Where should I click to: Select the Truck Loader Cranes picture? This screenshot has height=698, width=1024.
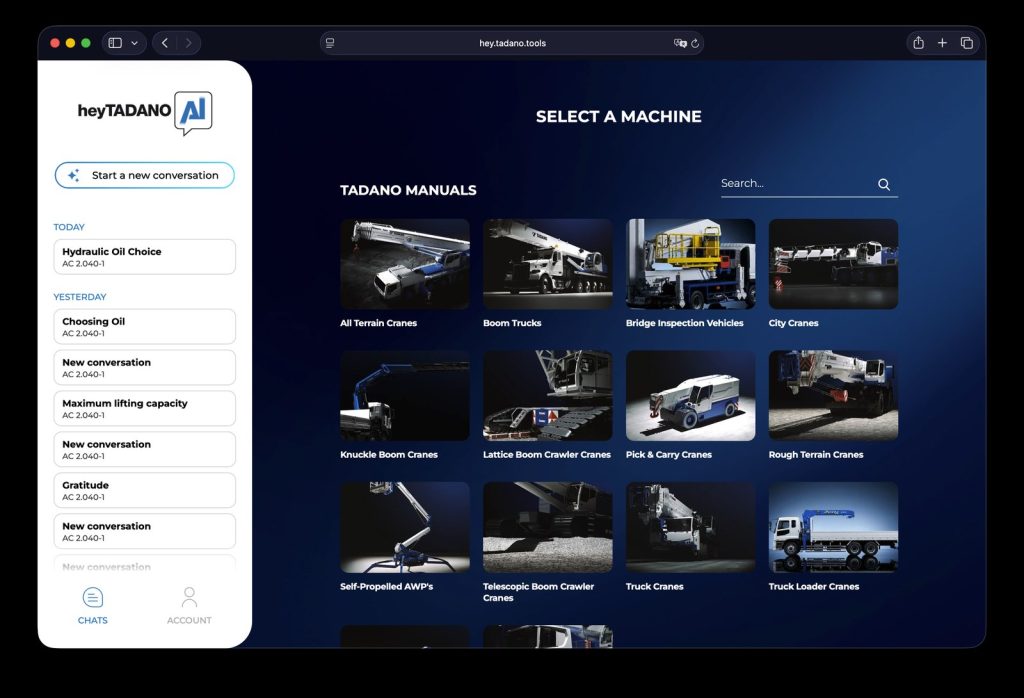833,528
